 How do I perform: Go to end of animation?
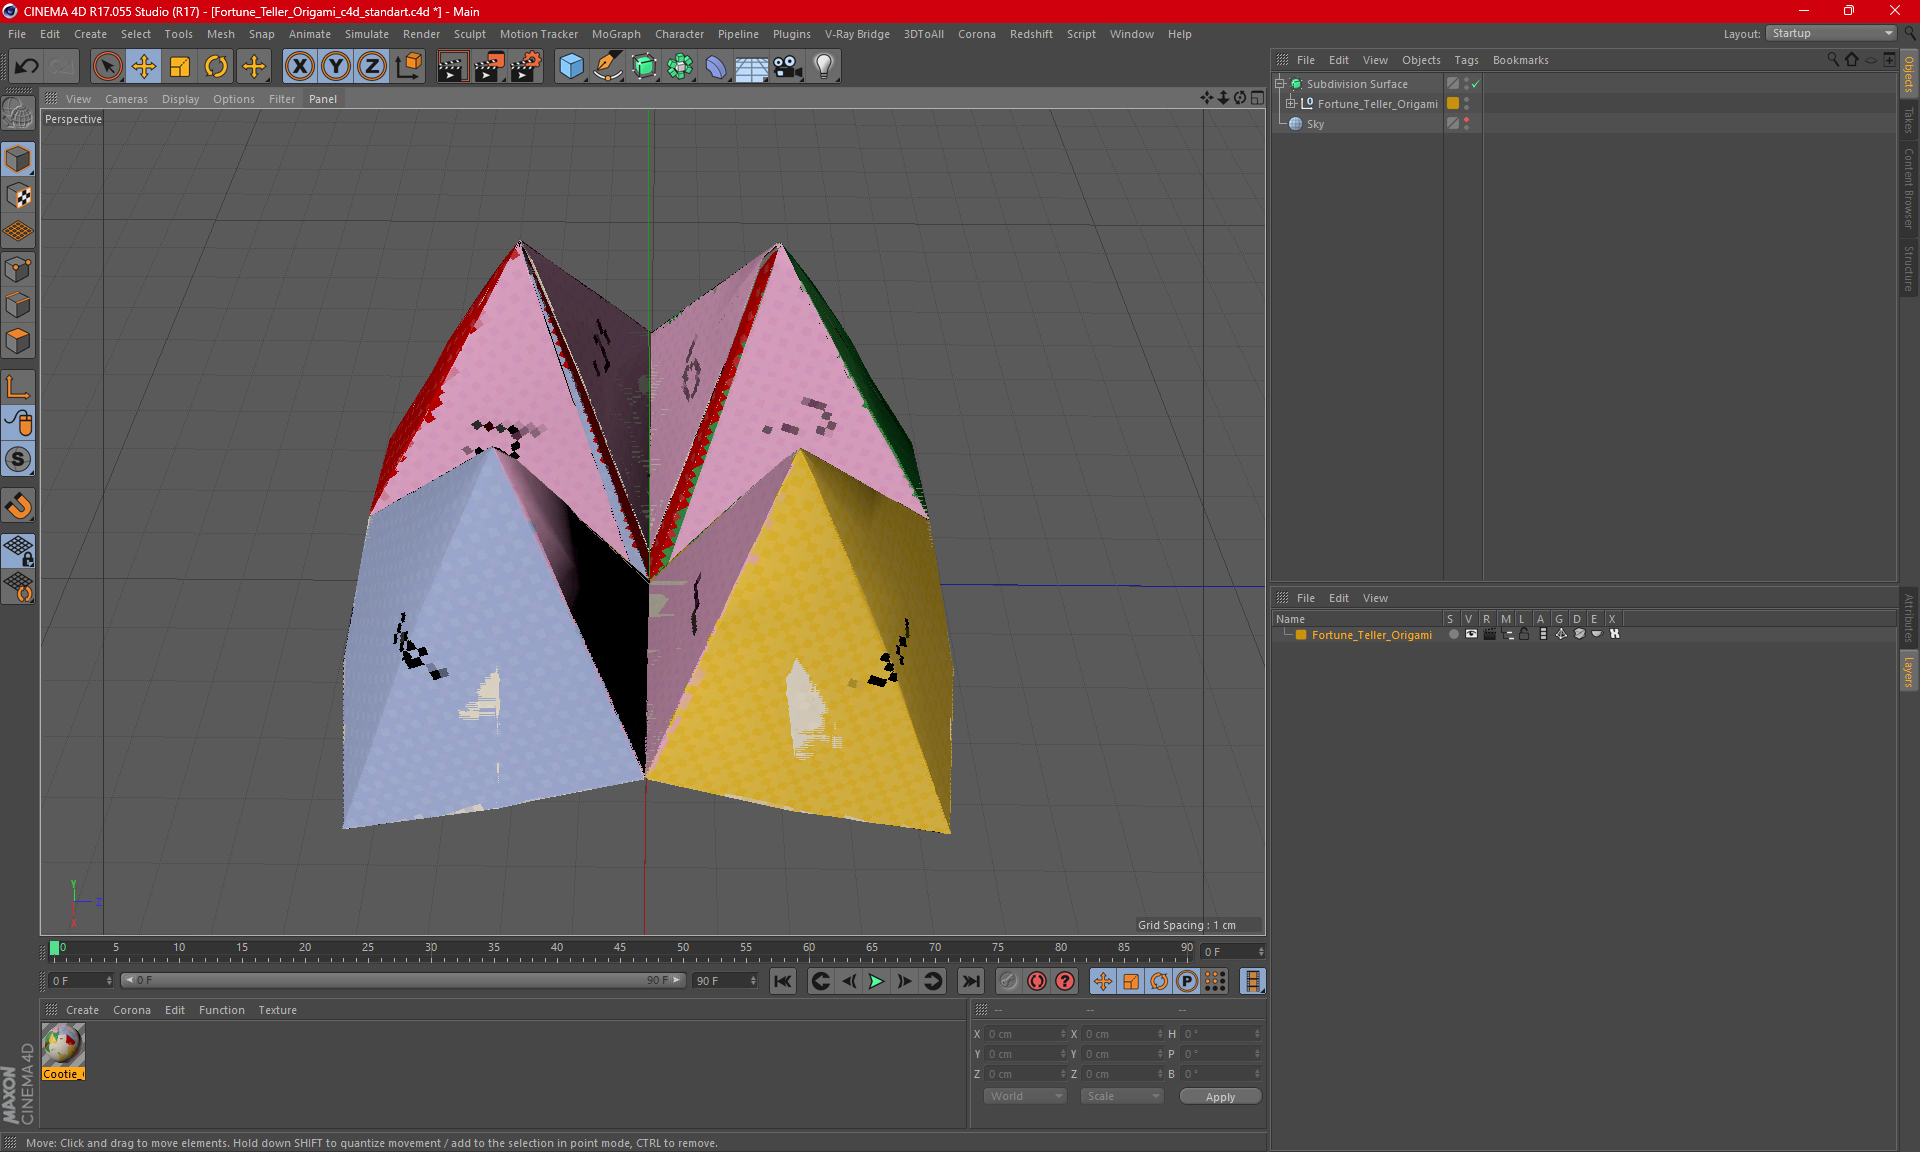pos(970,981)
